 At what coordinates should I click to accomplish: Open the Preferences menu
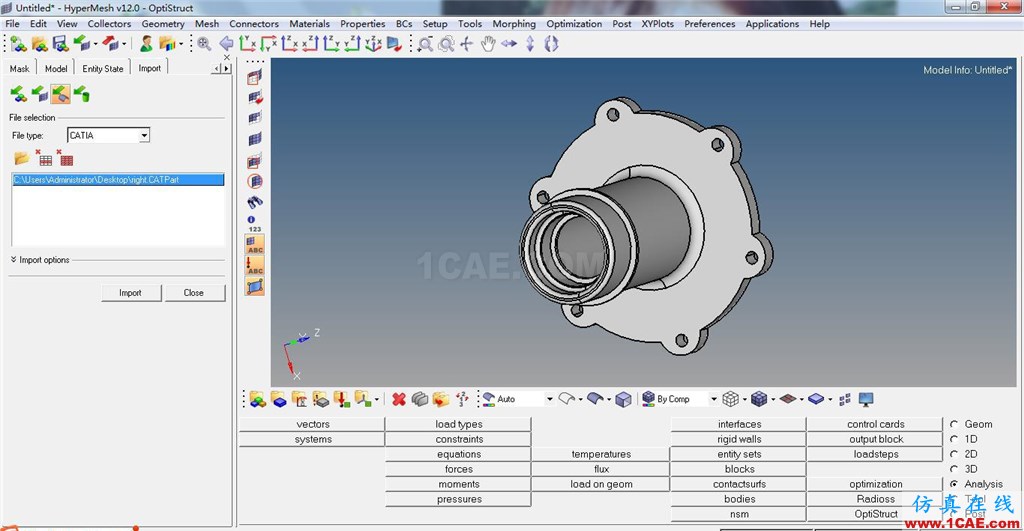(x=709, y=24)
